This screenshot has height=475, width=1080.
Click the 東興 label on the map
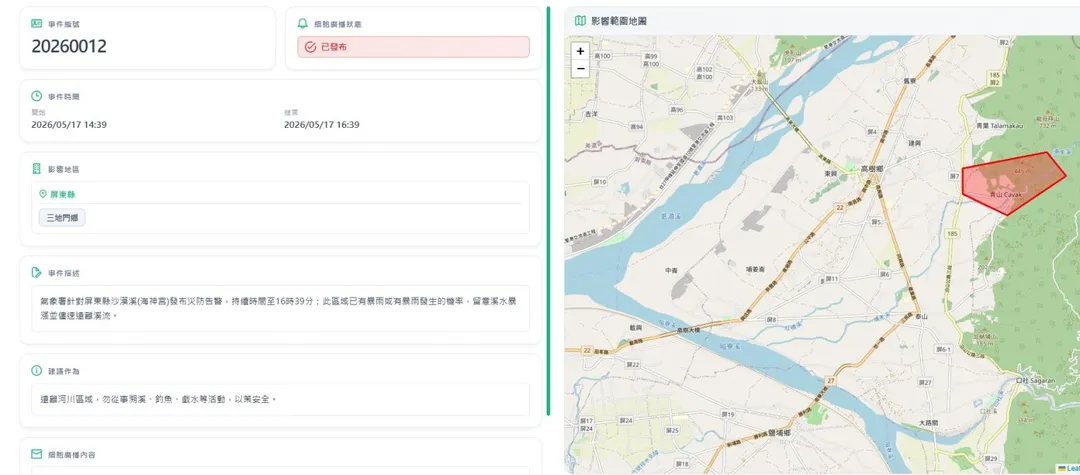pos(830,175)
